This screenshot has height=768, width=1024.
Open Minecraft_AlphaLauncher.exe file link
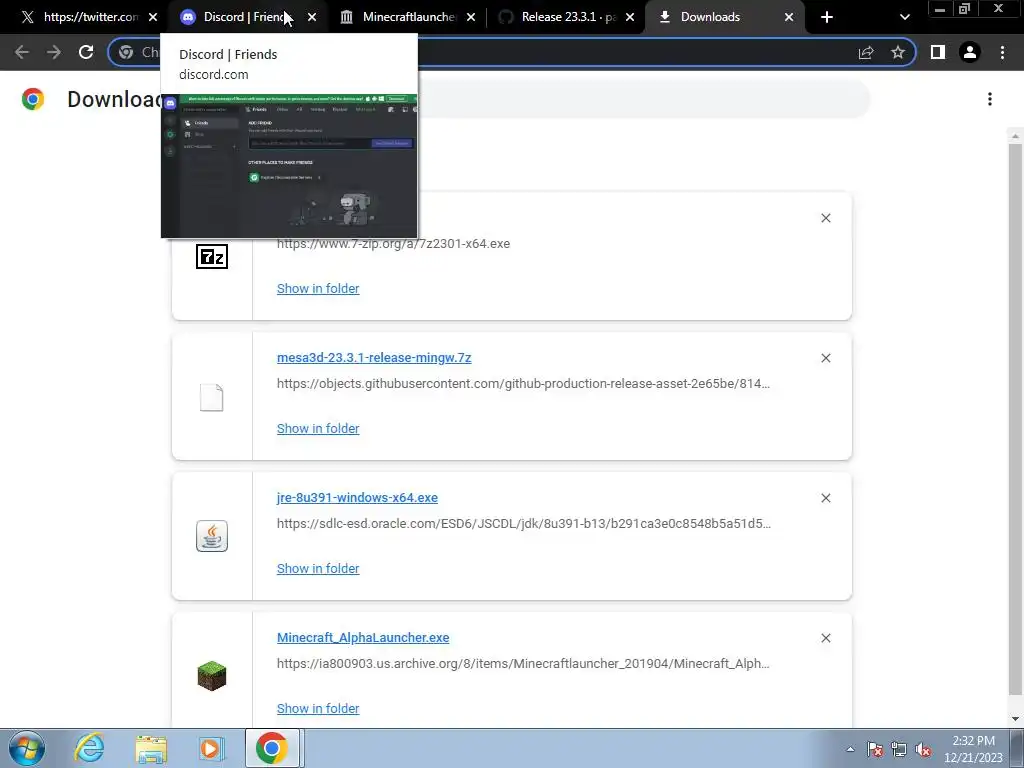pyautogui.click(x=363, y=637)
